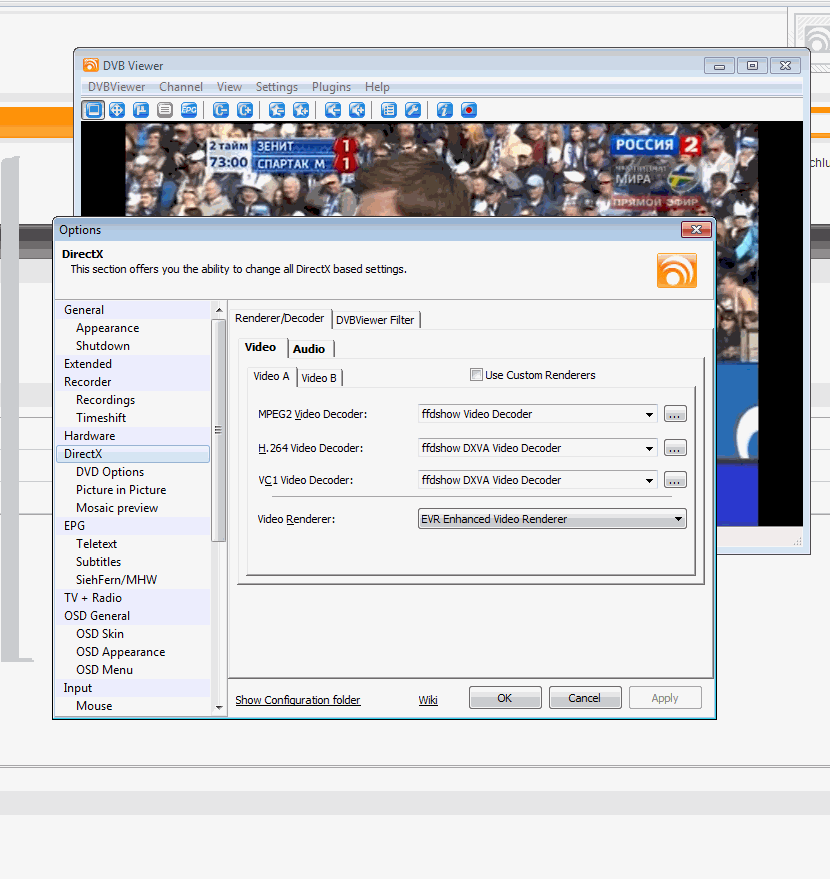Viewport: 830px width, 879px height.
Task: Open VC1 decoder properties ellipsis button
Action: point(675,480)
